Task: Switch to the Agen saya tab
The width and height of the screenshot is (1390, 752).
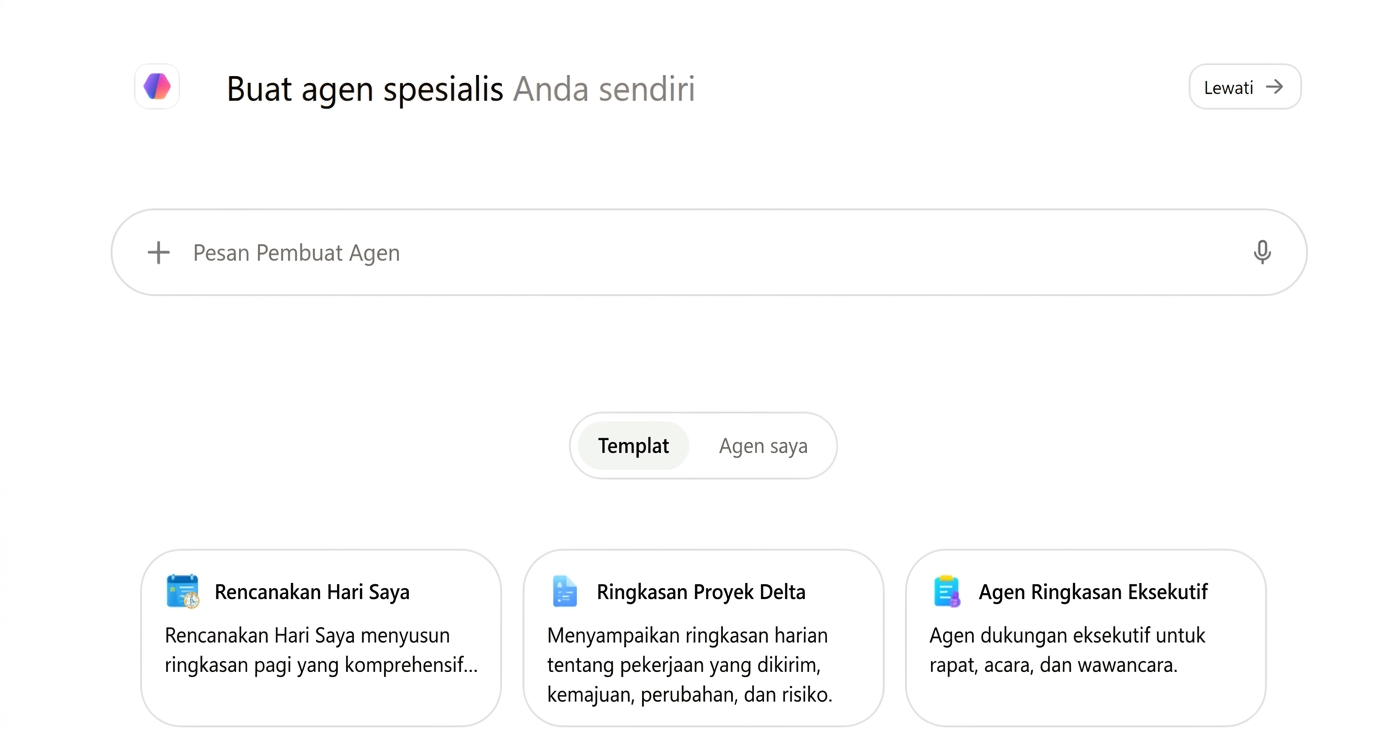Action: (763, 446)
